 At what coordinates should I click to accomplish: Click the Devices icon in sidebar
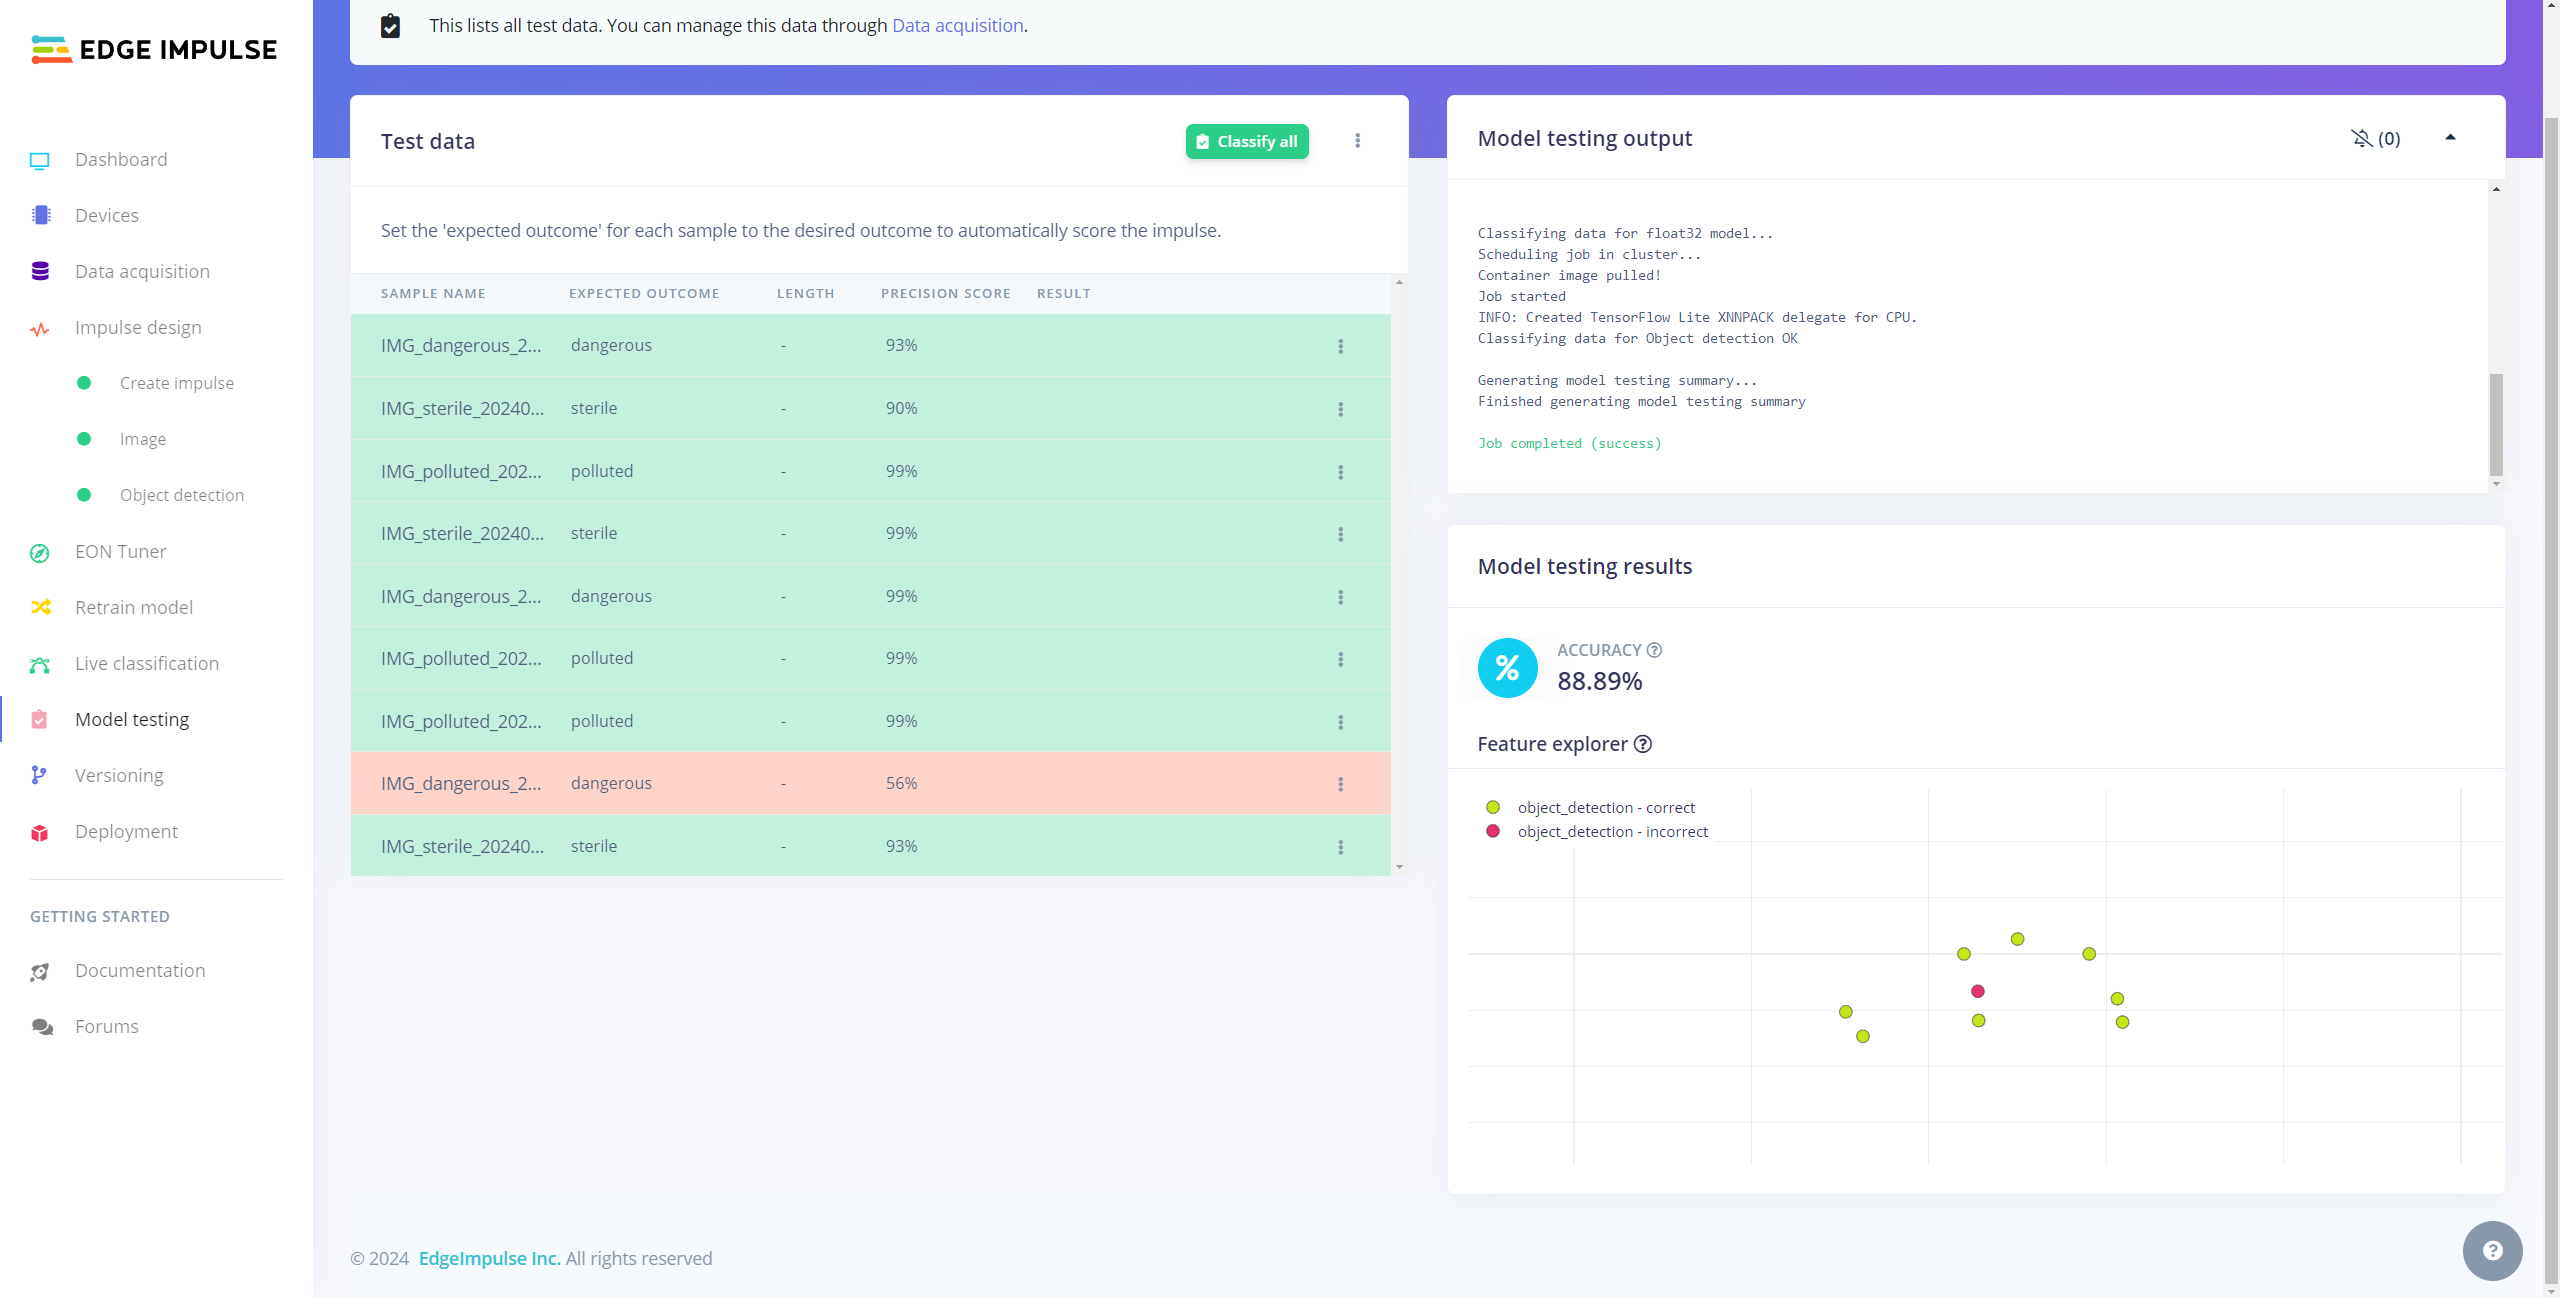(41, 214)
